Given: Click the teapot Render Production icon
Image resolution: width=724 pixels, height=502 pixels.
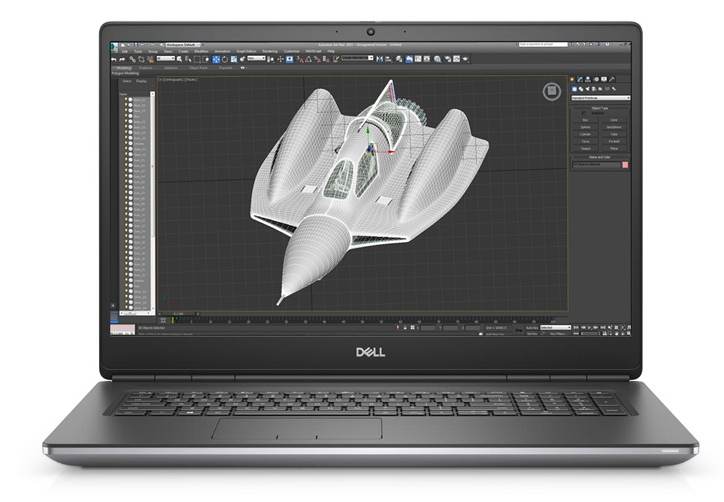Looking at the screenshot, I should (465, 59).
